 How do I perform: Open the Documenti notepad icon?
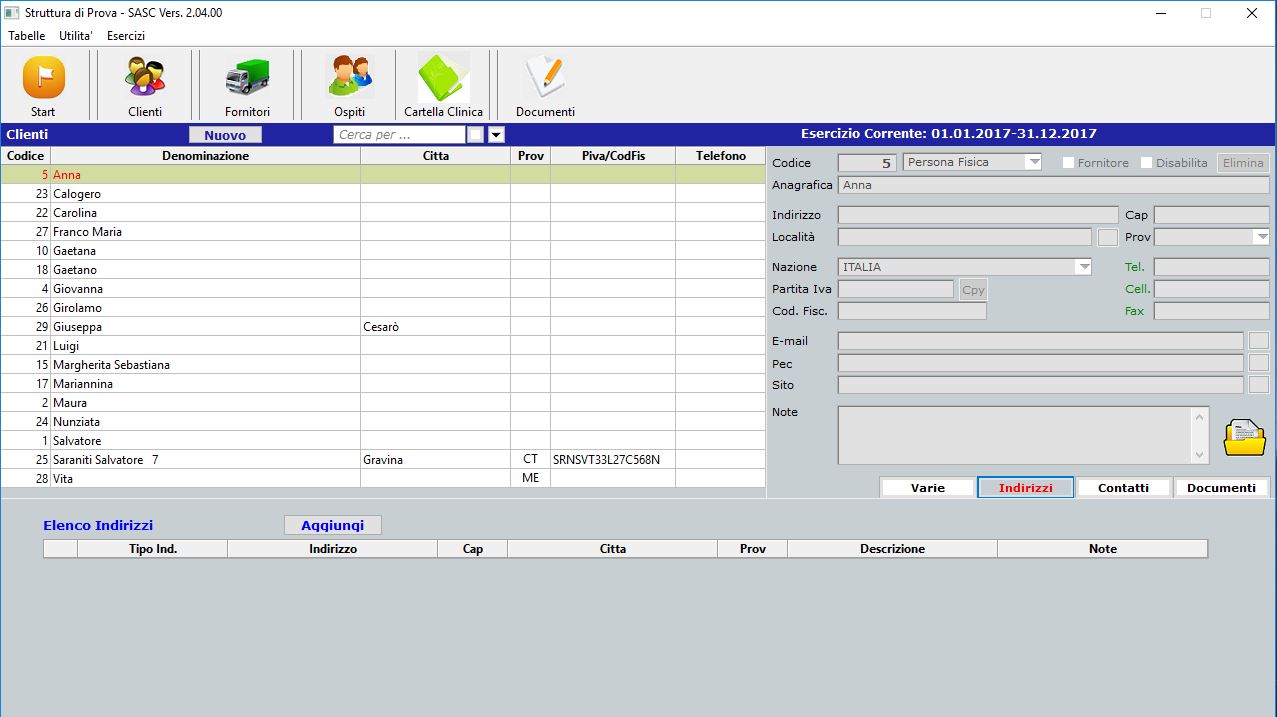[545, 78]
